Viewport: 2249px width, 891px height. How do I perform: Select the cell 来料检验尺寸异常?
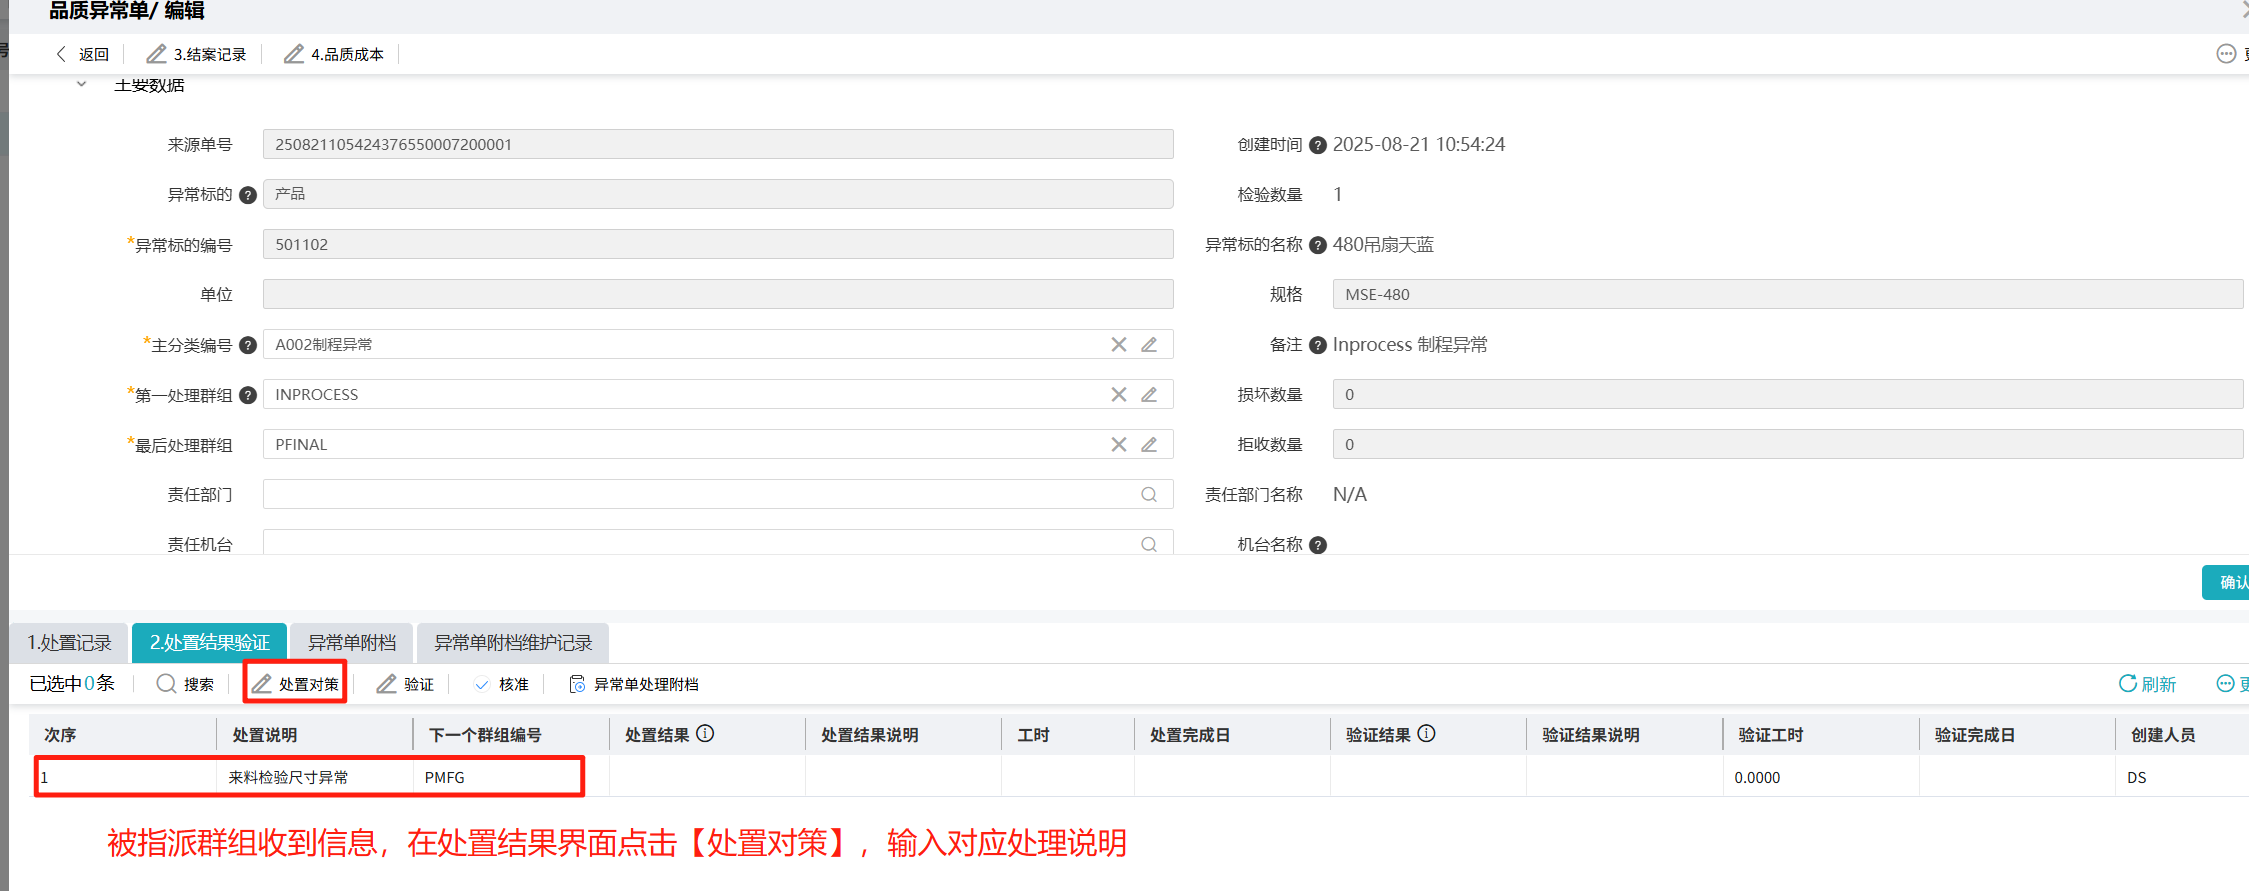coord(315,777)
